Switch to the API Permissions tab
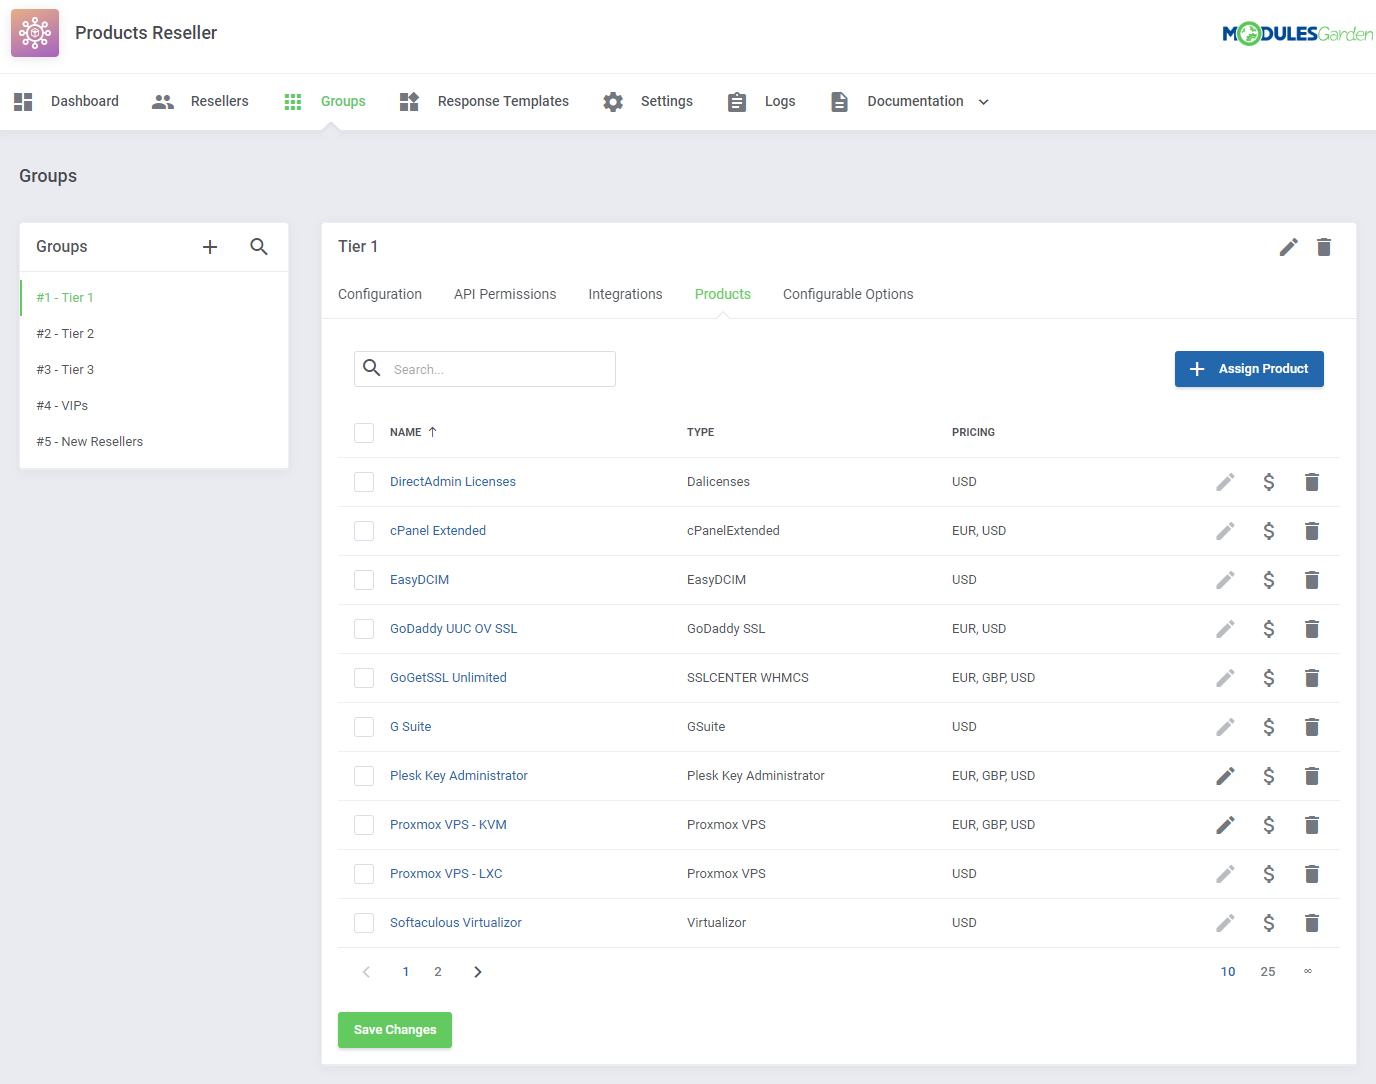1376x1084 pixels. 505,294
